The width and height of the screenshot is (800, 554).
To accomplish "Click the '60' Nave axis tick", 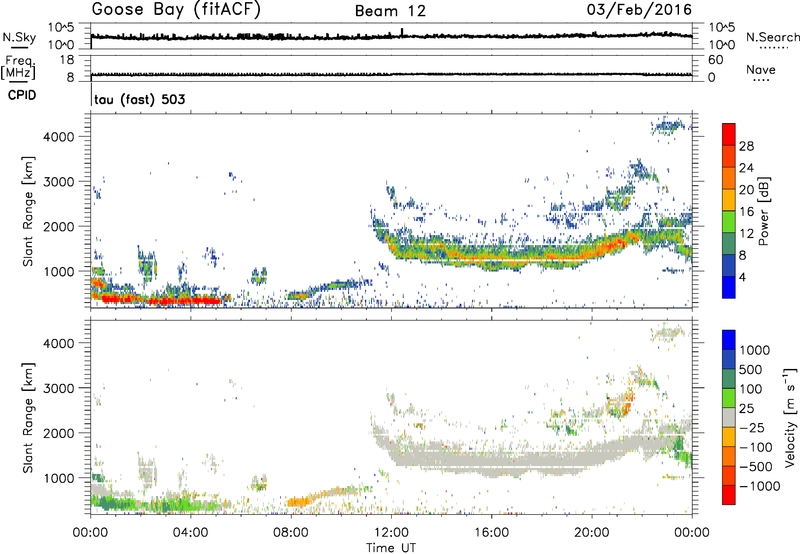I will click(x=715, y=60).
